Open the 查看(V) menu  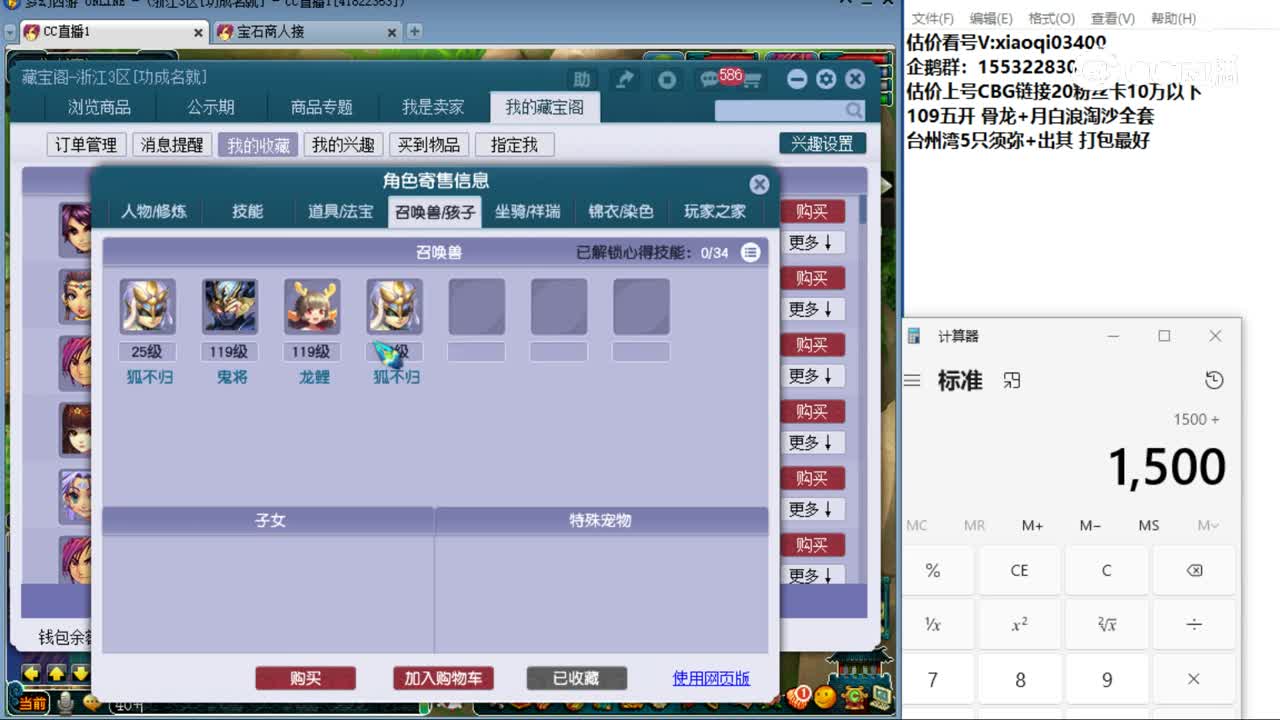tap(1113, 18)
